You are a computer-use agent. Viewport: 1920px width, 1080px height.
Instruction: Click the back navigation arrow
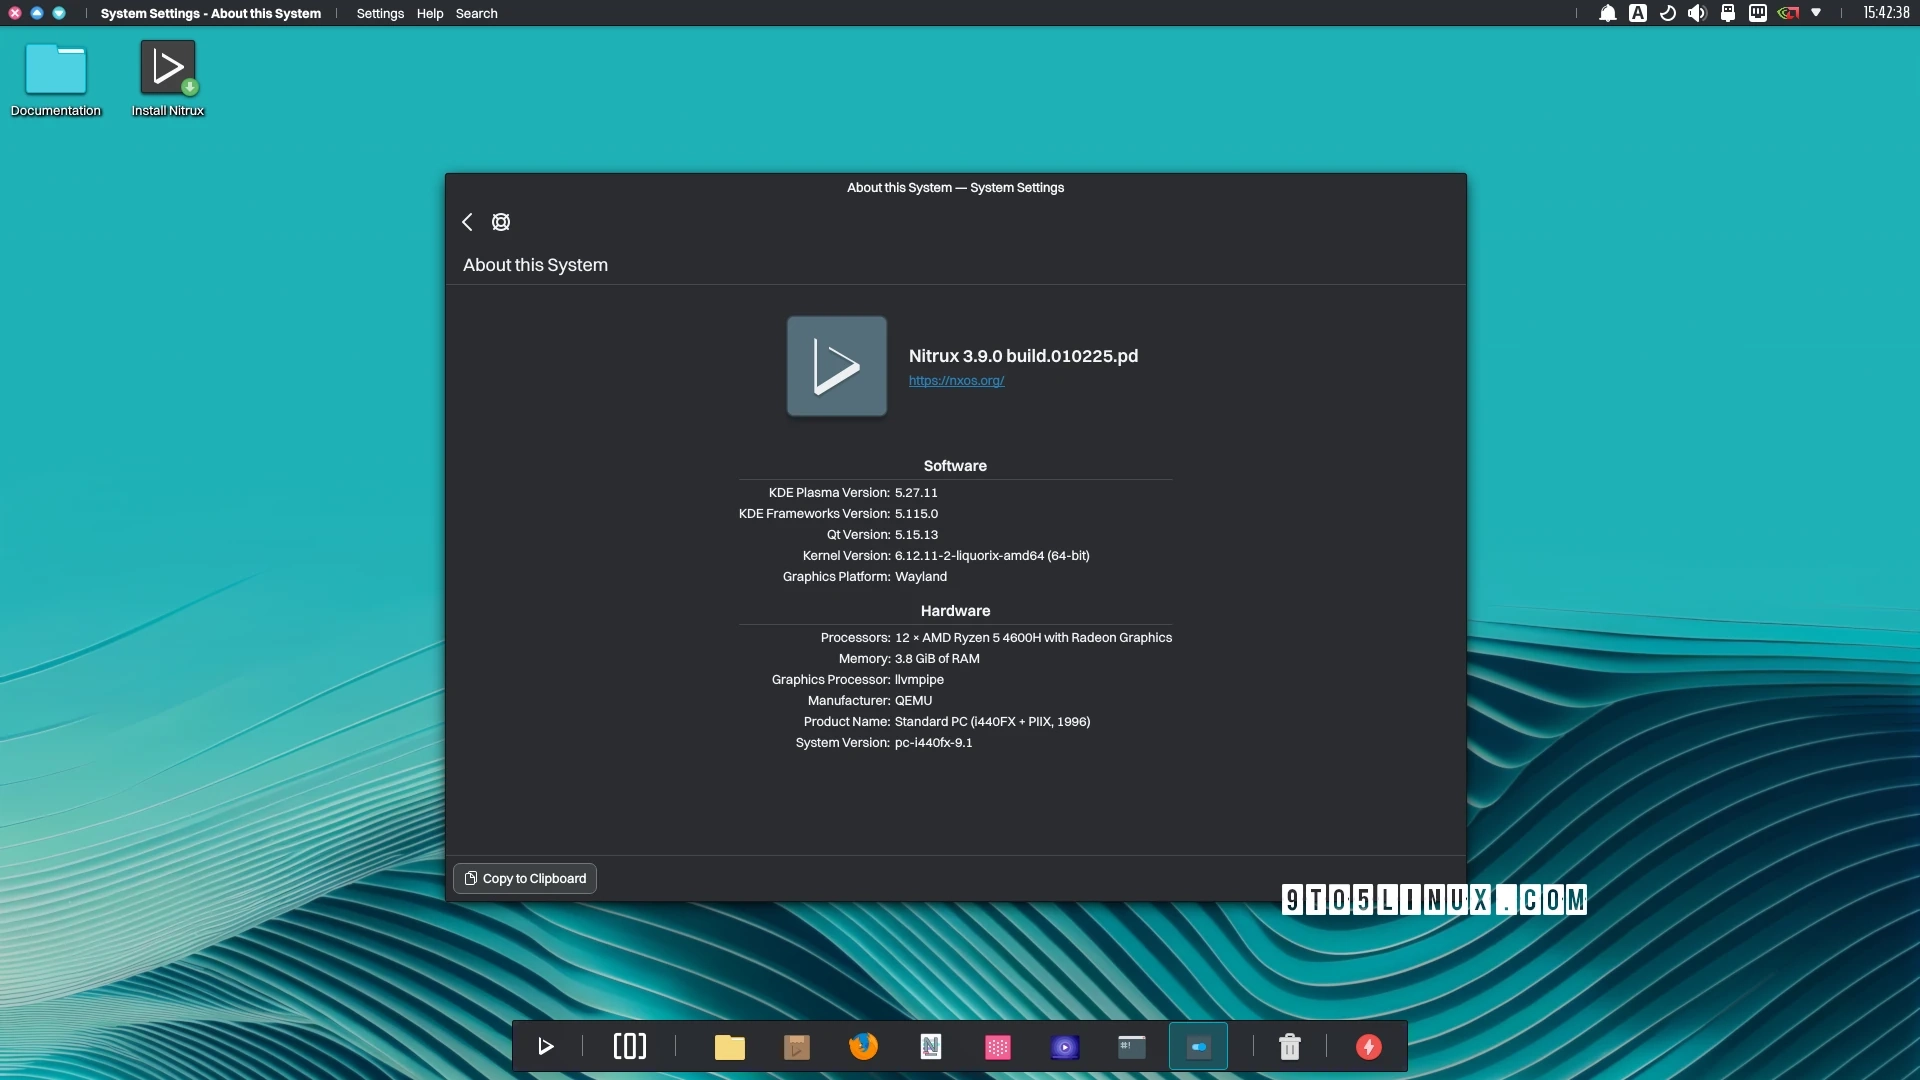(468, 220)
